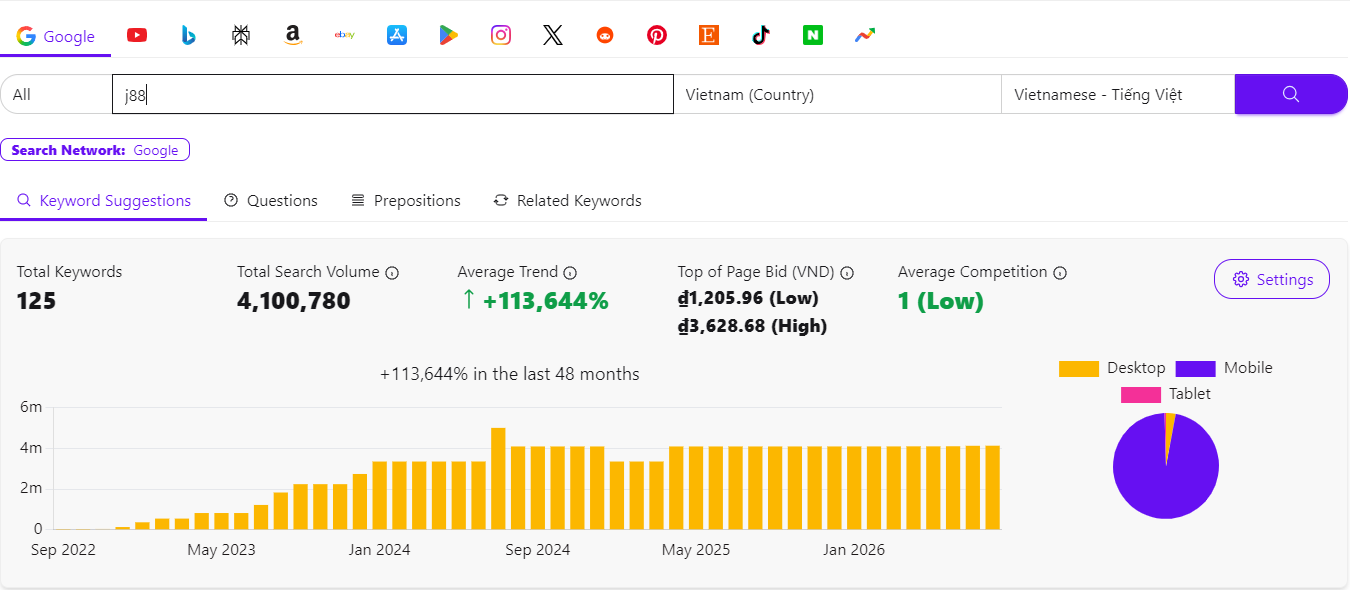The height and width of the screenshot is (590, 1350).
Task: Toggle the Mobile legend item in chart
Action: point(1224,368)
